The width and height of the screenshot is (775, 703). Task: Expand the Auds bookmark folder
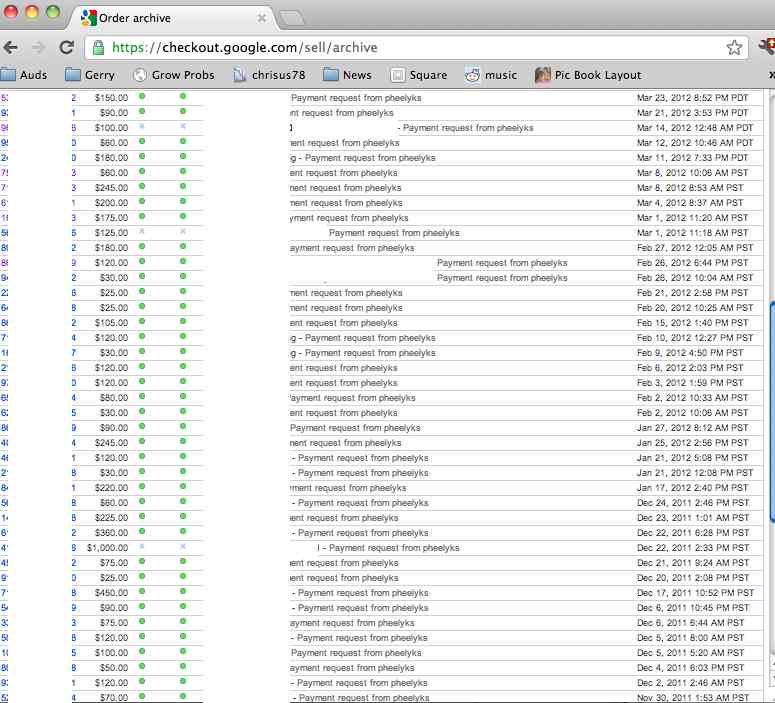click(24, 75)
